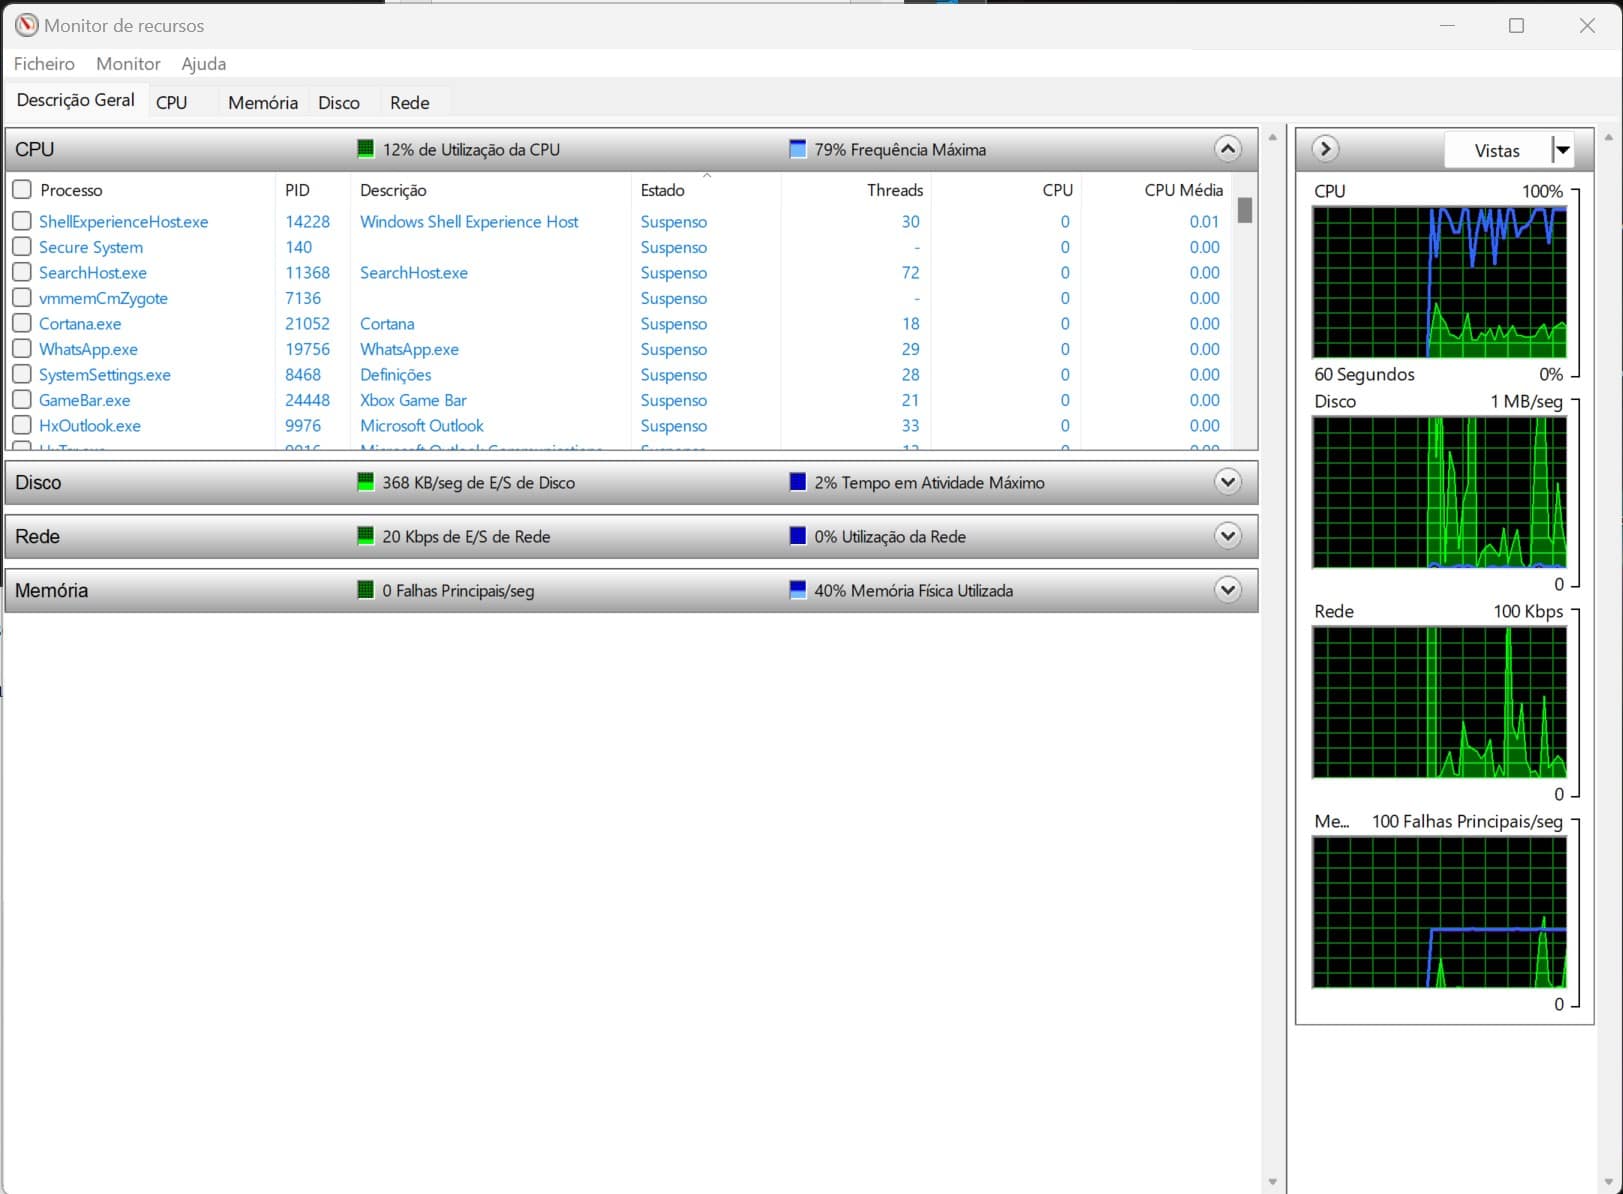Click the Resource Monitor app icon in title bar
The height and width of the screenshot is (1194, 1623).
click(x=26, y=25)
